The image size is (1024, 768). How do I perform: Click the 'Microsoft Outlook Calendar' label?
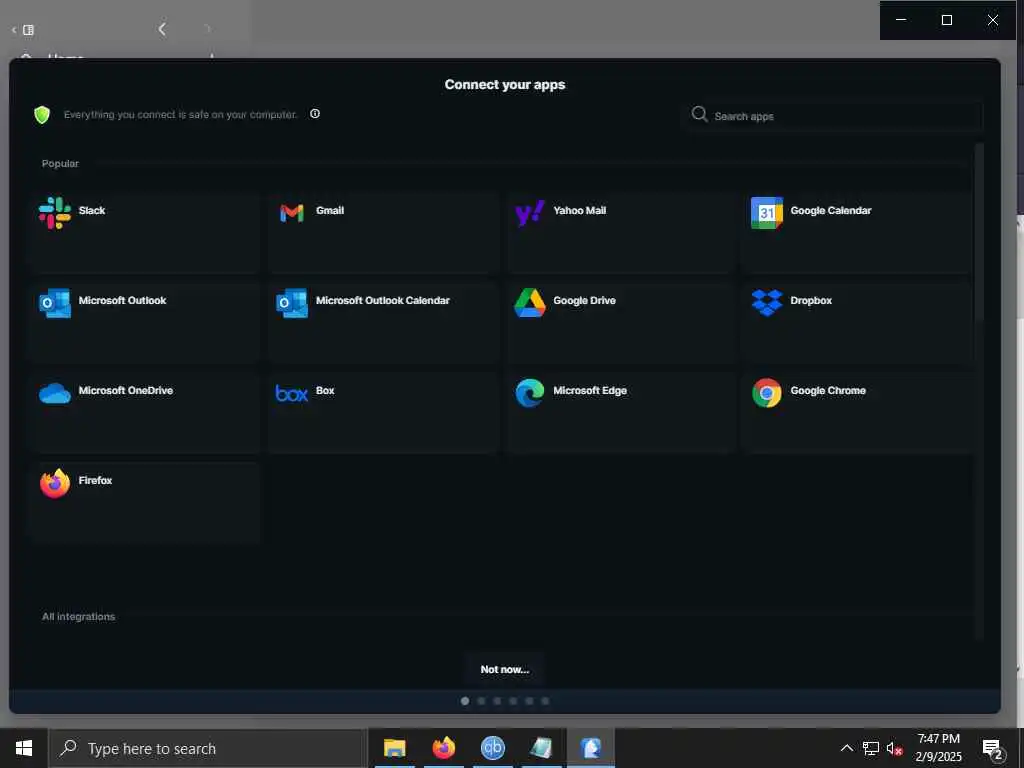383,300
